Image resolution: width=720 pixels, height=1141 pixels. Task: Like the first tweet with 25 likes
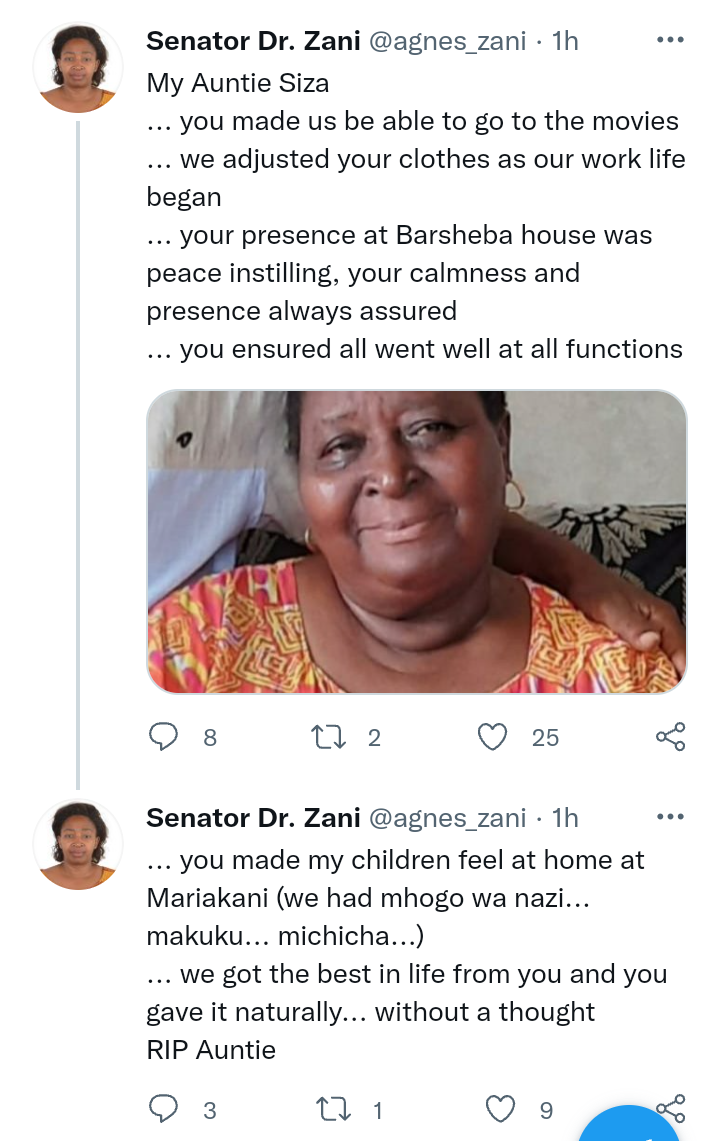click(492, 736)
